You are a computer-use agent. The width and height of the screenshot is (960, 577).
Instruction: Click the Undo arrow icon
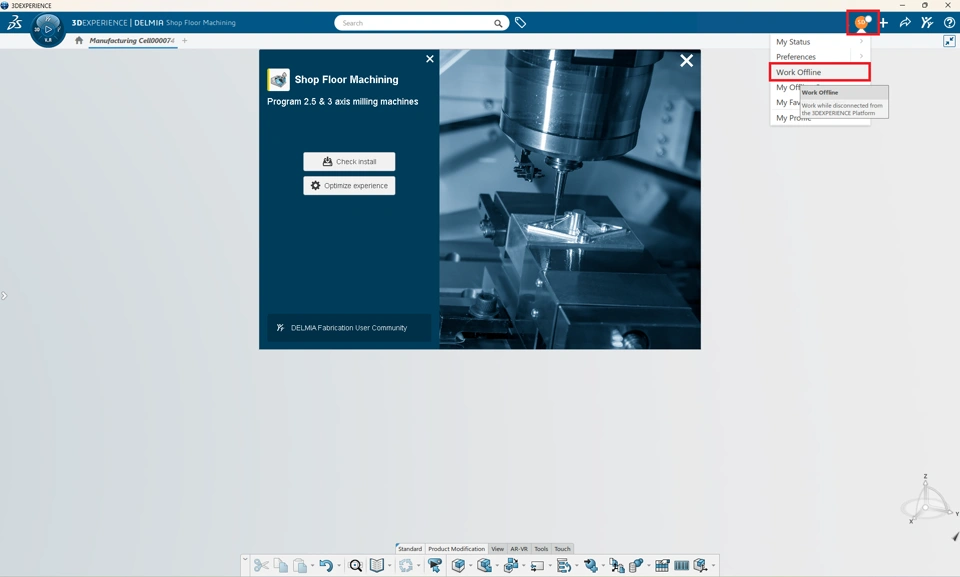(x=326, y=565)
